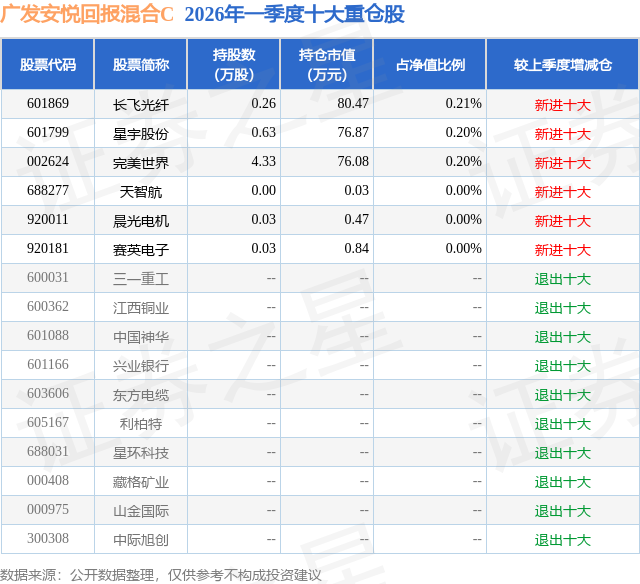Select stock code 000975
The image size is (640, 584).
[48, 509]
